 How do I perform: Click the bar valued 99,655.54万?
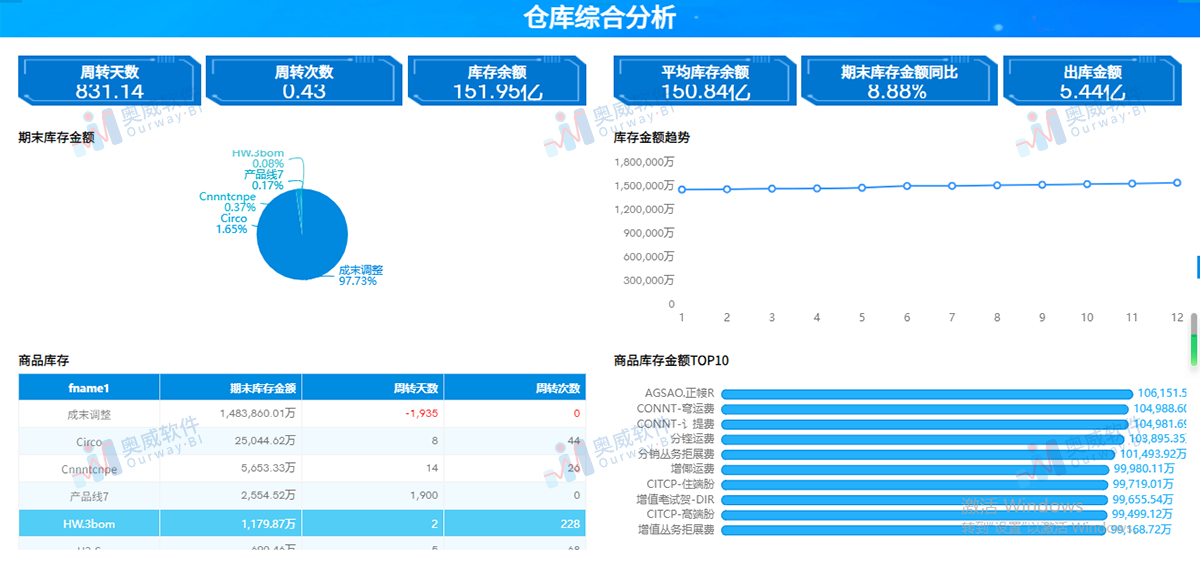click(x=915, y=499)
